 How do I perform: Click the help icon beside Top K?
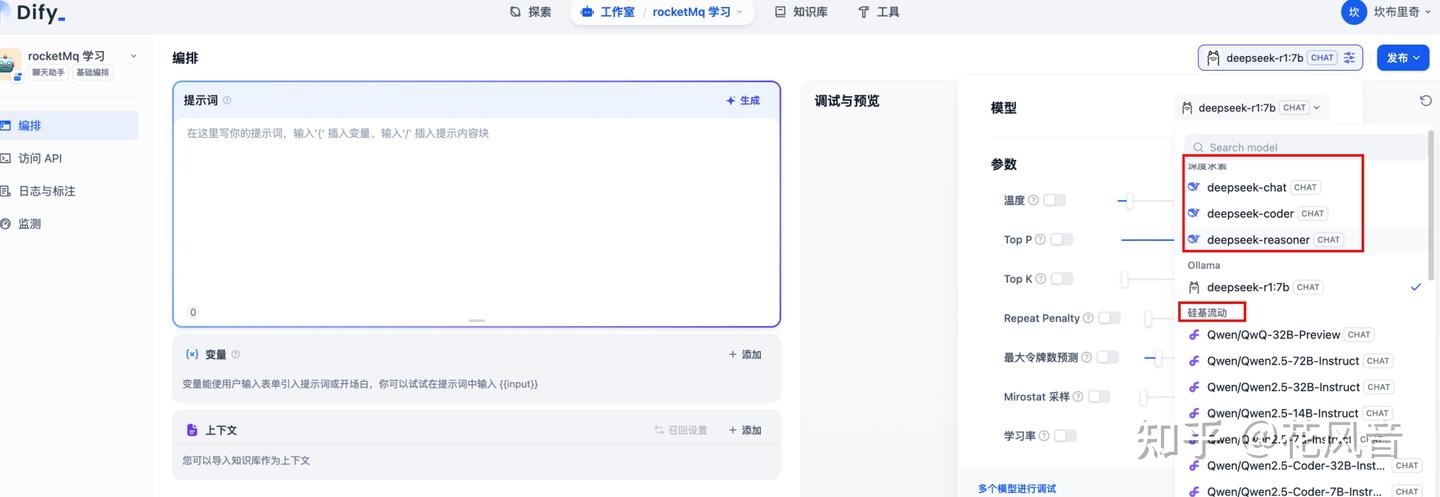coord(1041,279)
